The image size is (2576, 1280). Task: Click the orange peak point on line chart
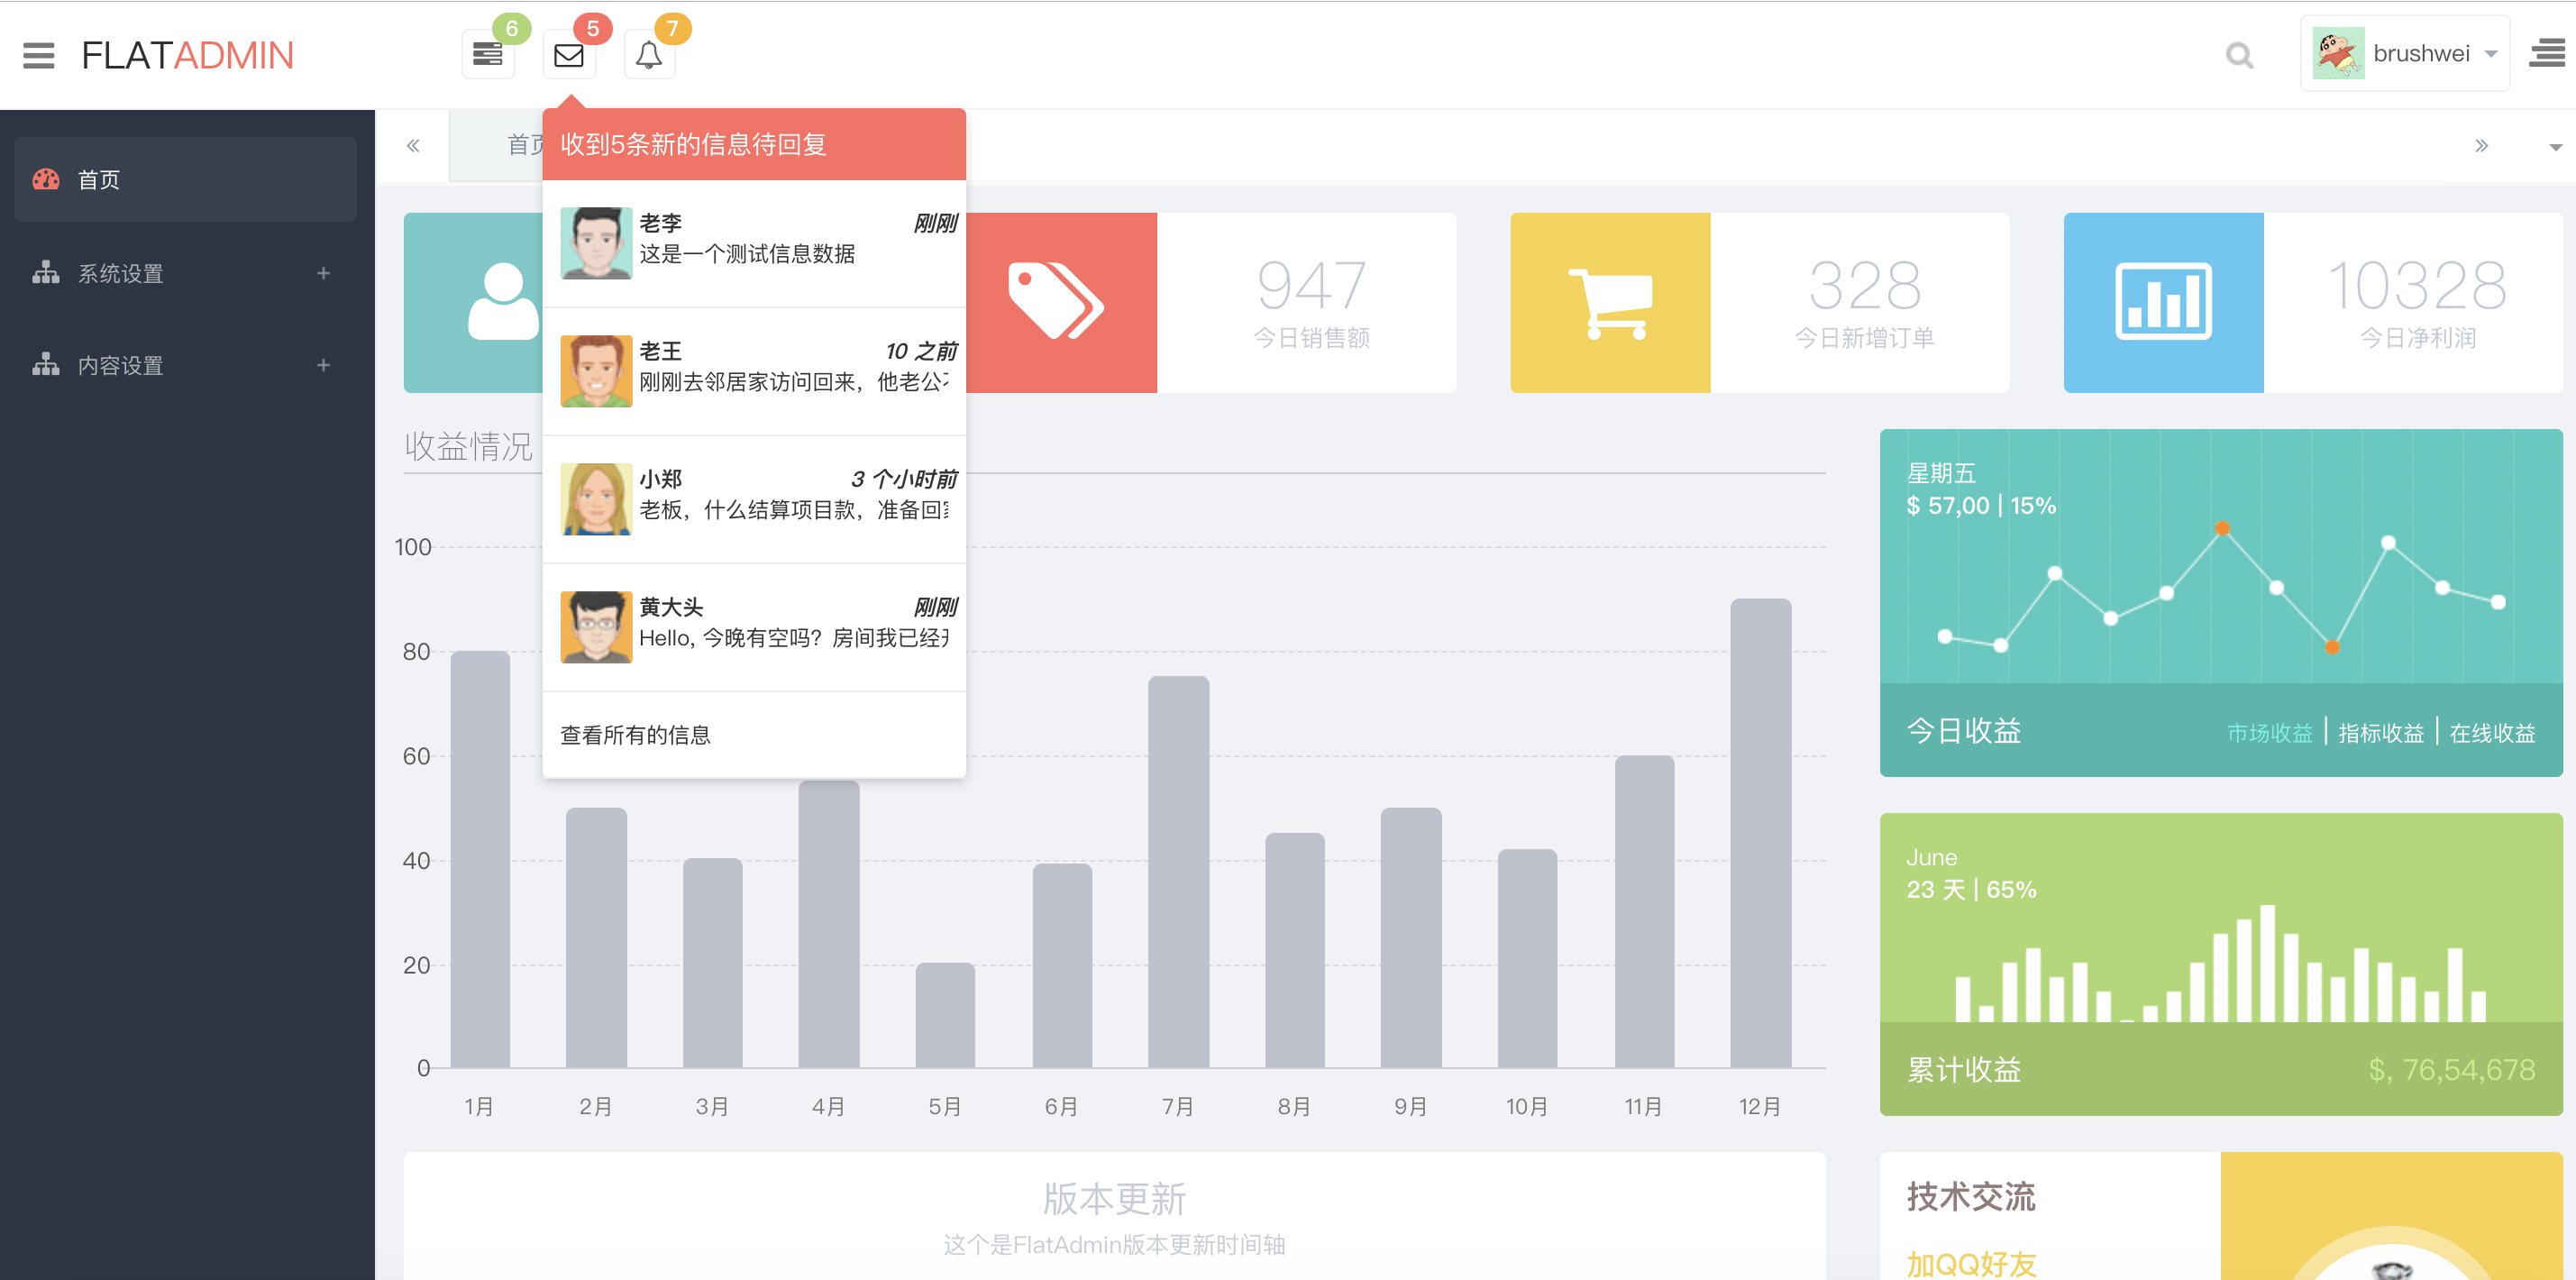(x=2222, y=528)
